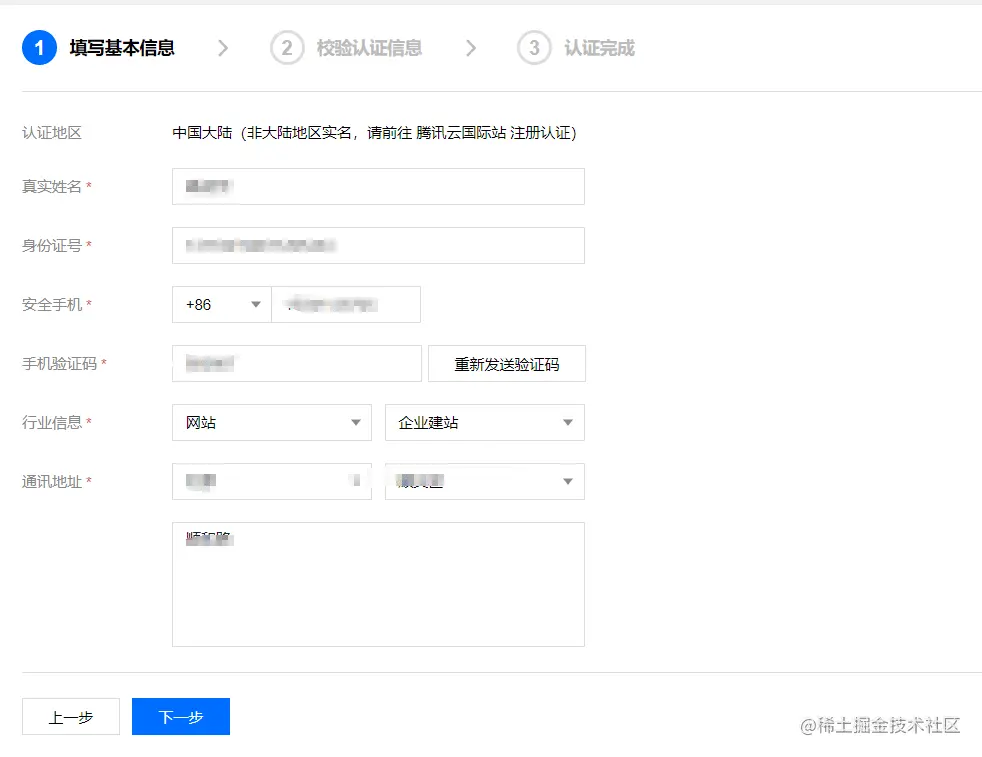Click the 通讯地址 label

click(52, 481)
